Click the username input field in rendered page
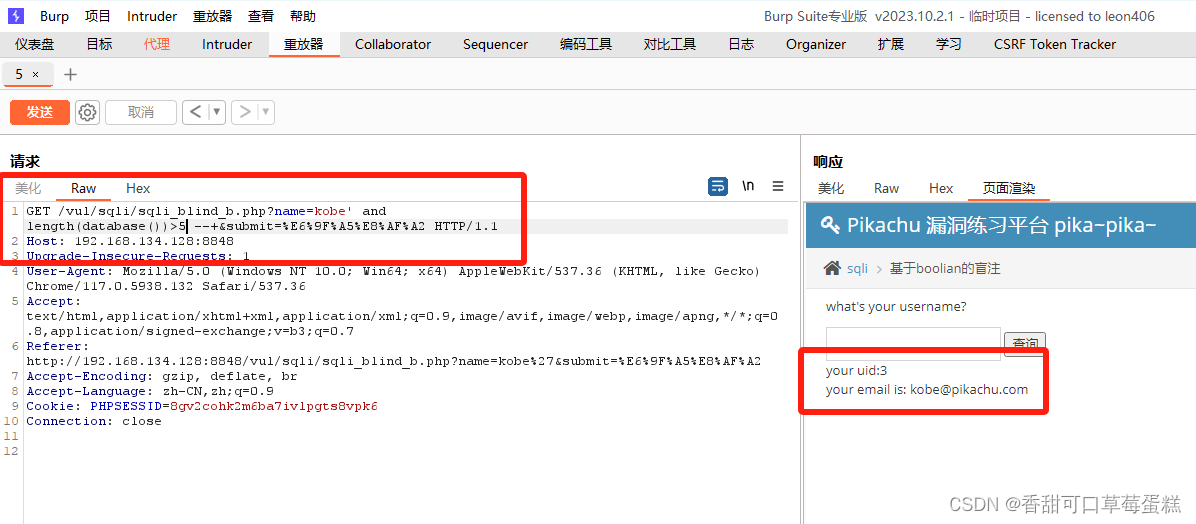The height and width of the screenshot is (524, 1196). pyautogui.click(x=913, y=344)
